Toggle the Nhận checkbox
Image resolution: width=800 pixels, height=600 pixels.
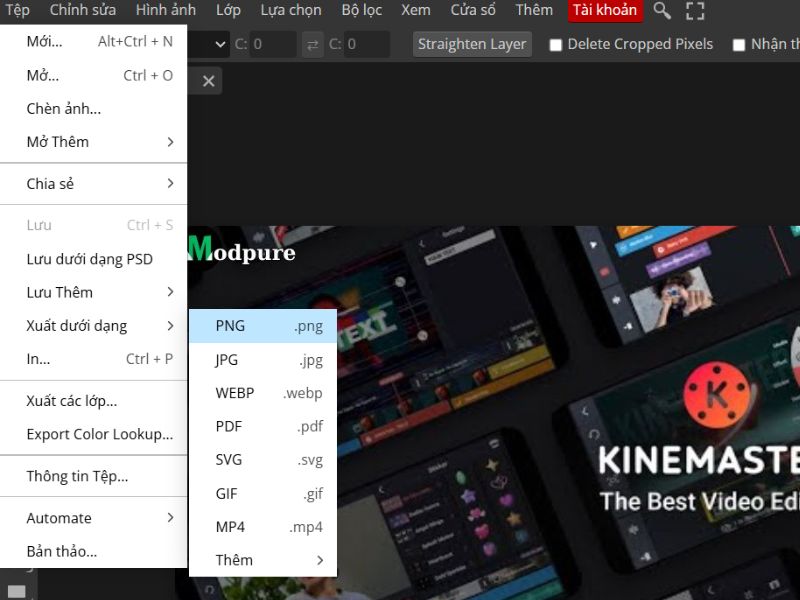click(738, 45)
